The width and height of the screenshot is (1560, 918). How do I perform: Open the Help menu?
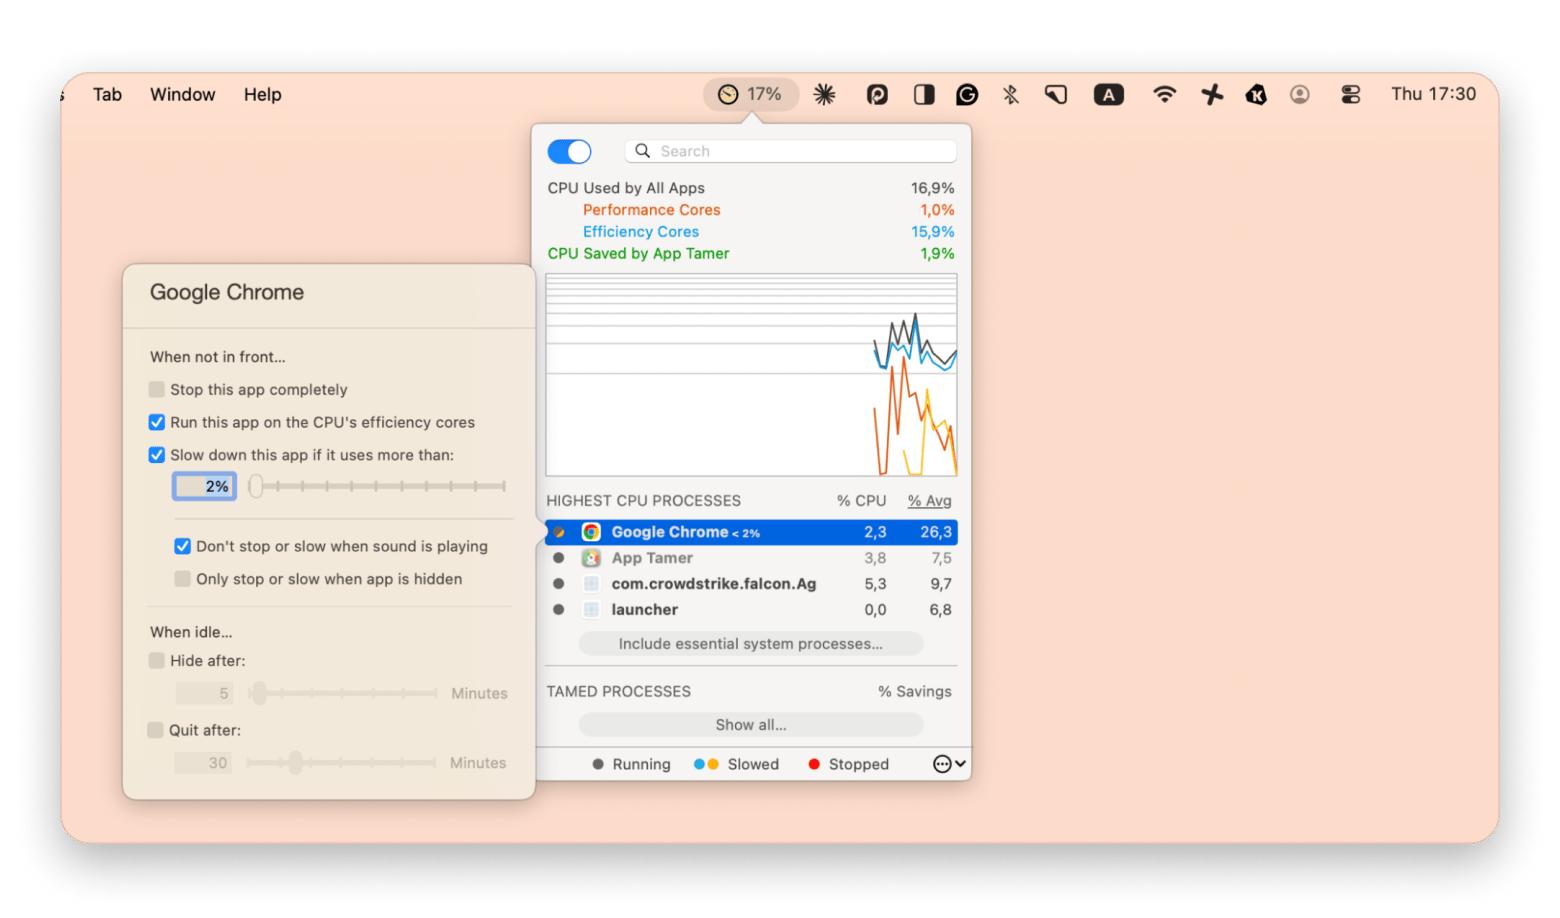coord(263,94)
